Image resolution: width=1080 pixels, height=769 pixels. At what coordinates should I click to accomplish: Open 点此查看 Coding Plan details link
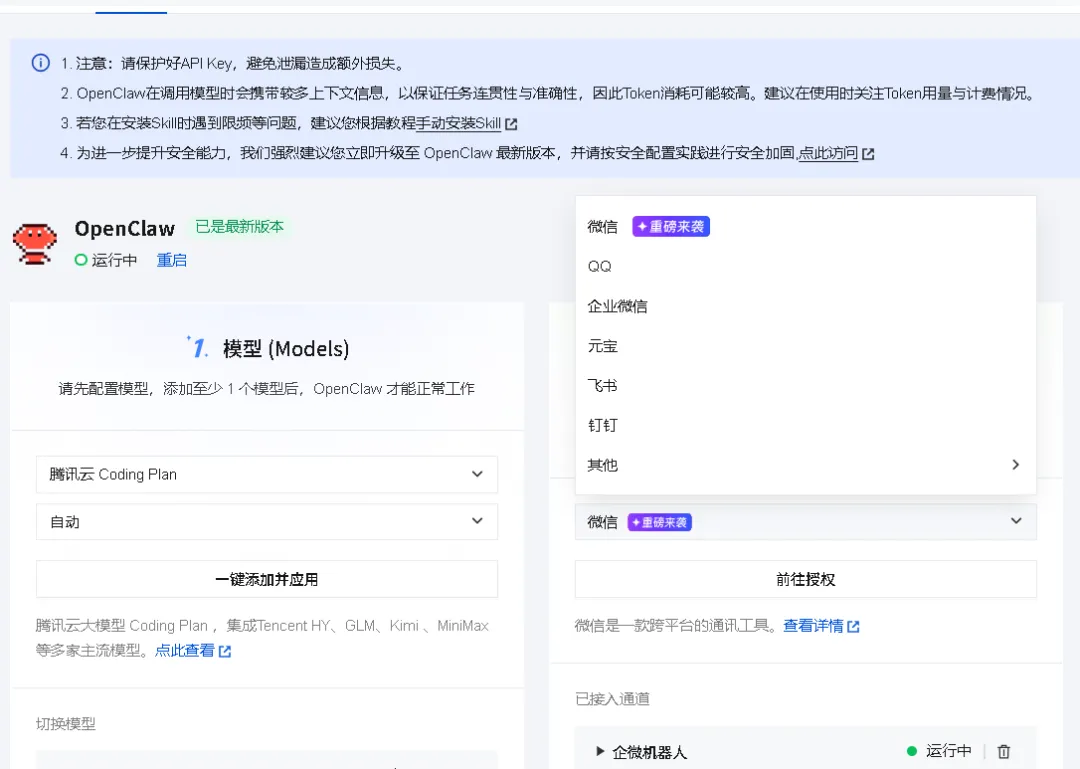click(x=185, y=650)
